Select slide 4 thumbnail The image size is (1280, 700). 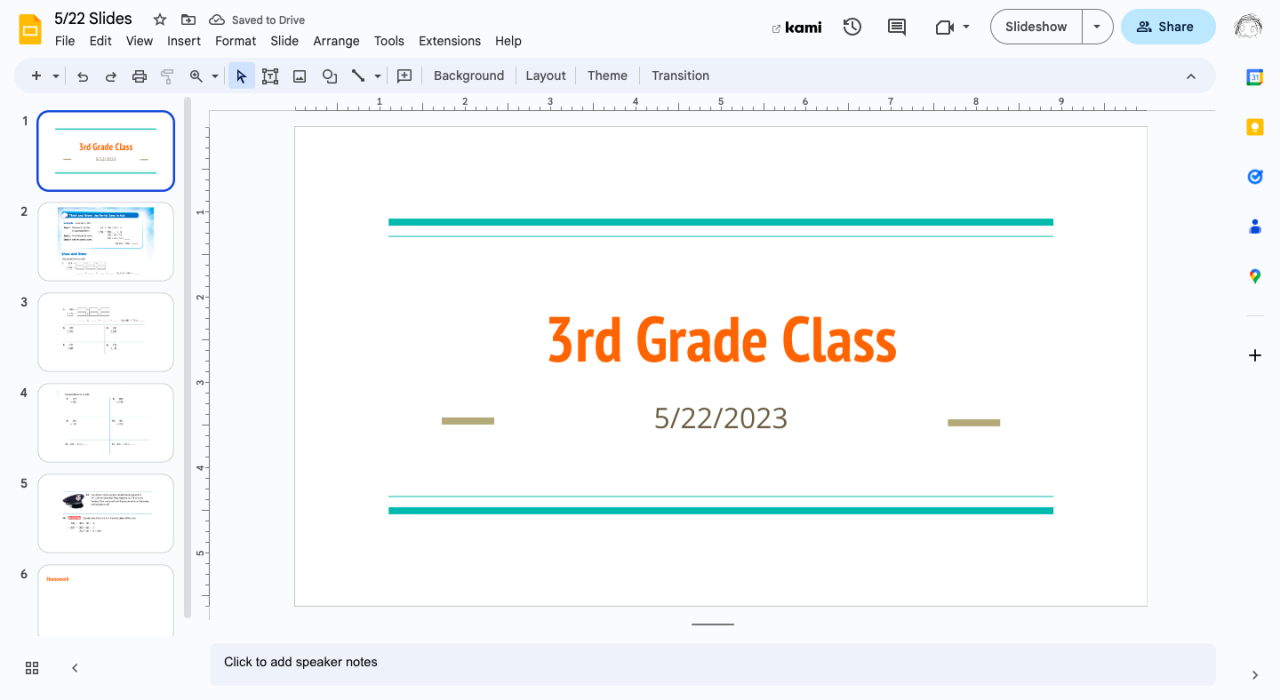(106, 423)
